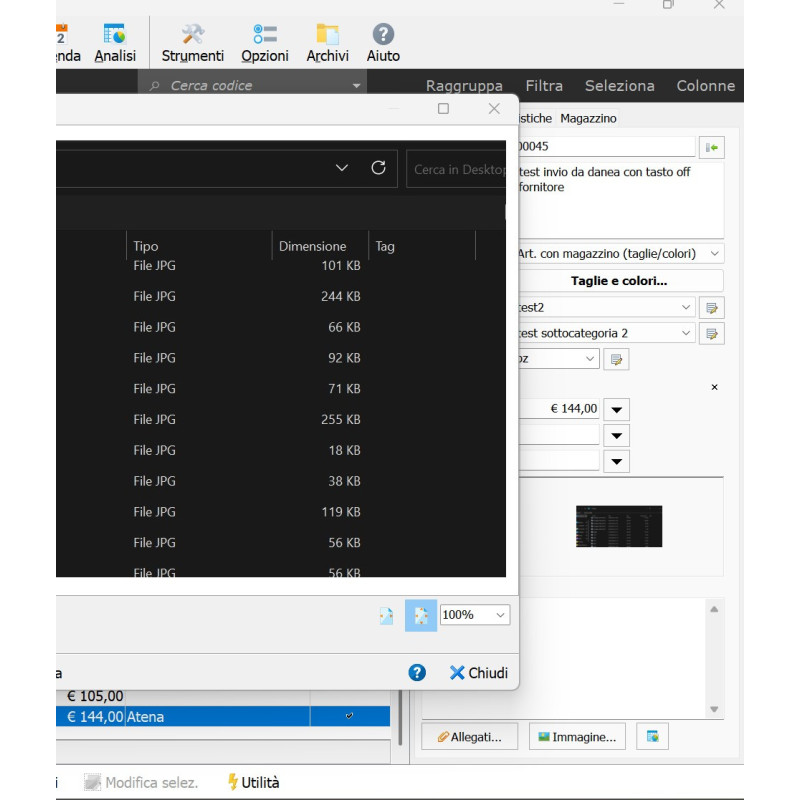Expand the Cerca codice search dropdown arrow

[x=357, y=86]
